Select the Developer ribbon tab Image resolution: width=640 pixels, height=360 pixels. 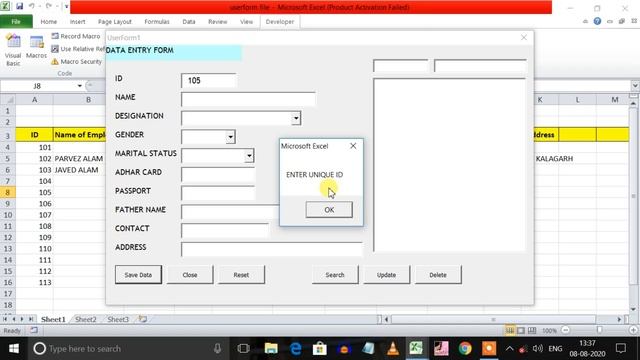coord(280,22)
